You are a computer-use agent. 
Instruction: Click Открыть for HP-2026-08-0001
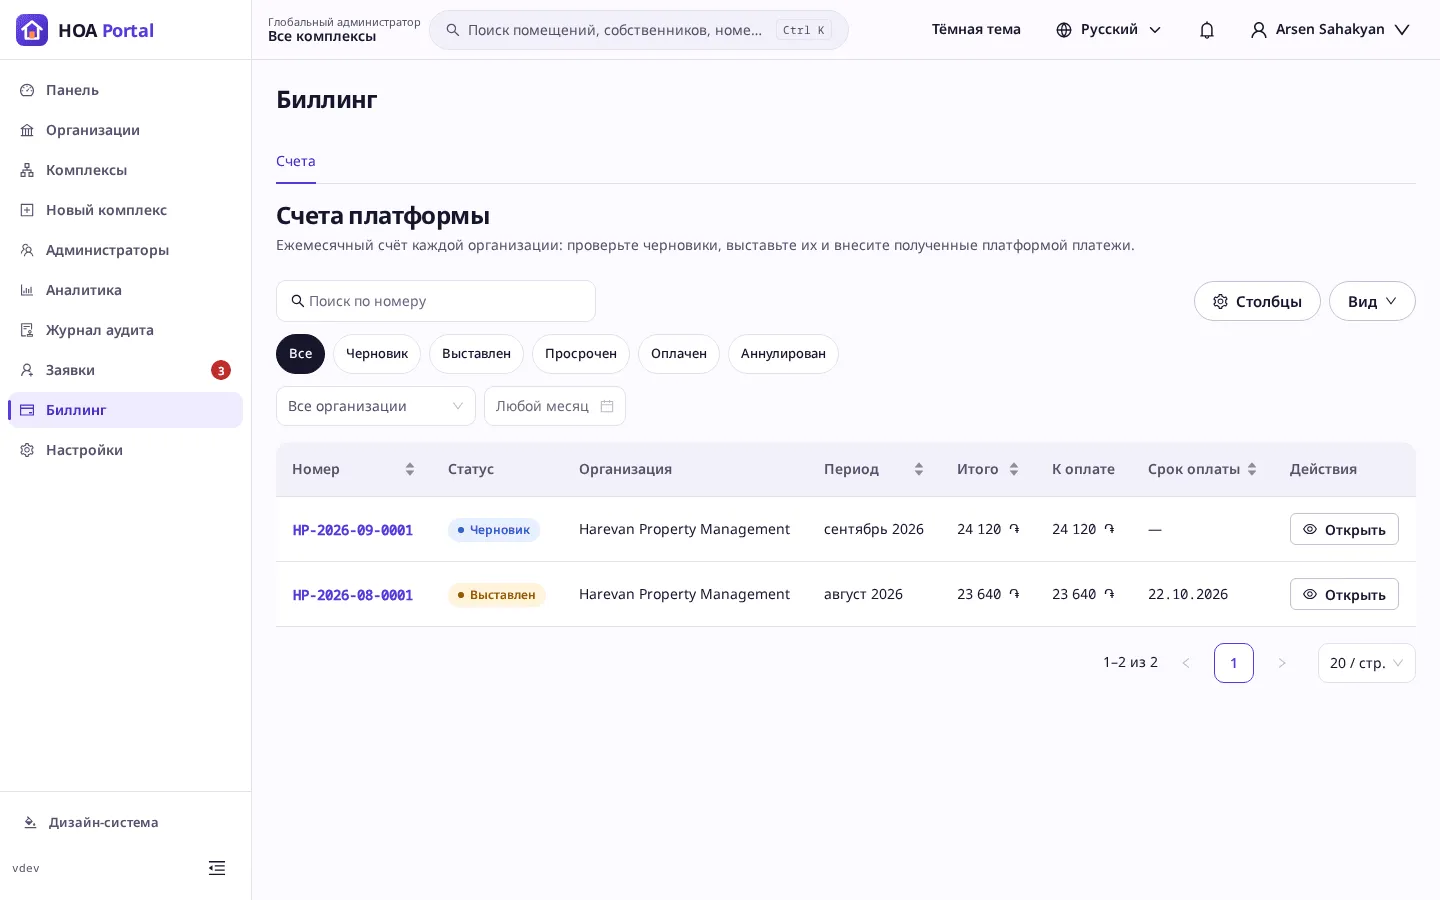pyautogui.click(x=1344, y=594)
